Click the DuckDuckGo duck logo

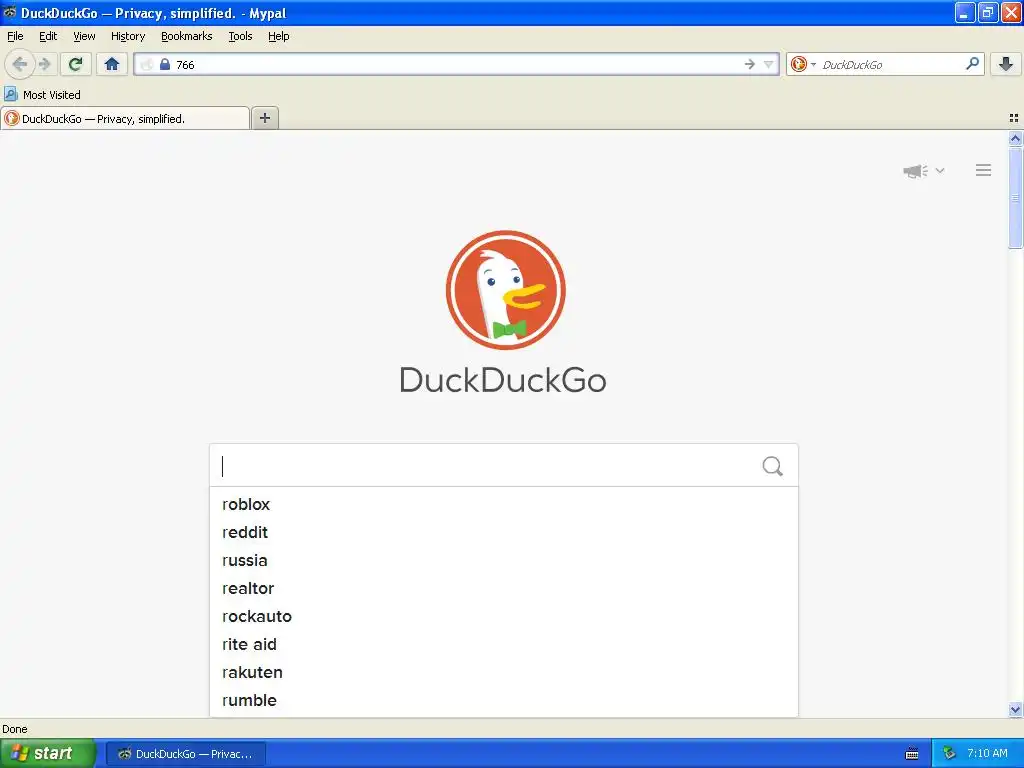click(x=505, y=290)
